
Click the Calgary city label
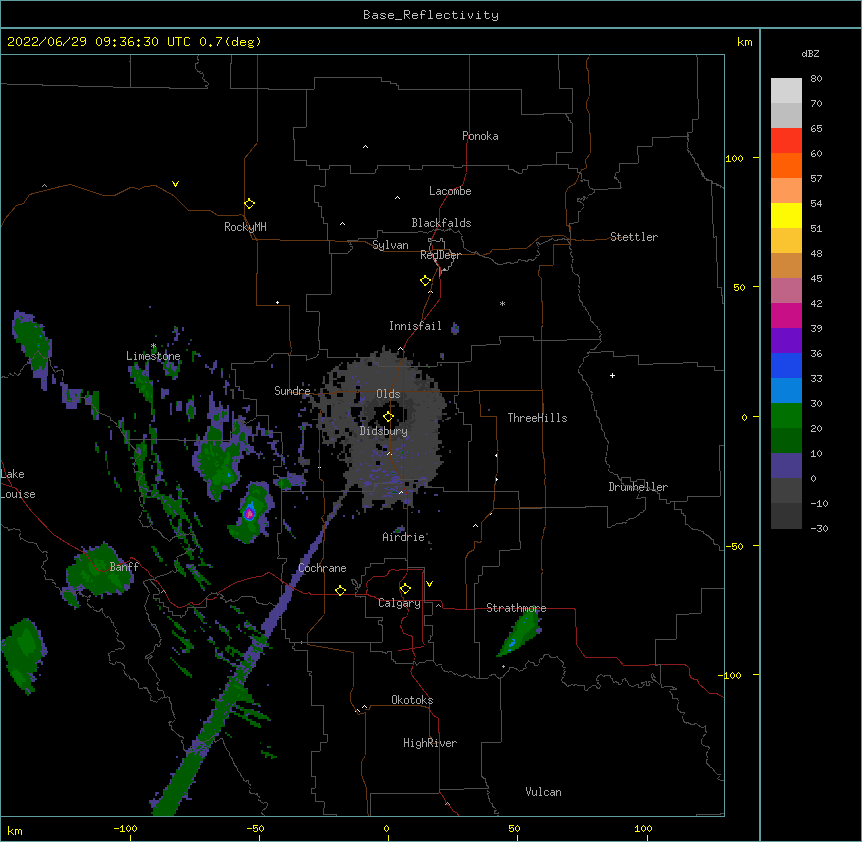point(399,603)
